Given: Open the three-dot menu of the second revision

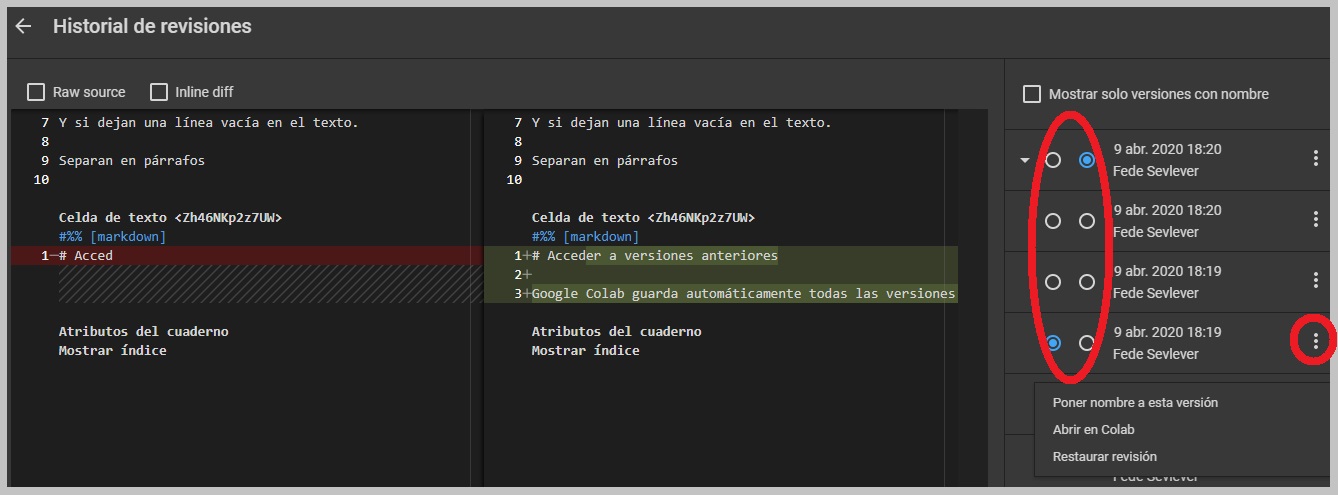Looking at the screenshot, I should pos(1315,220).
